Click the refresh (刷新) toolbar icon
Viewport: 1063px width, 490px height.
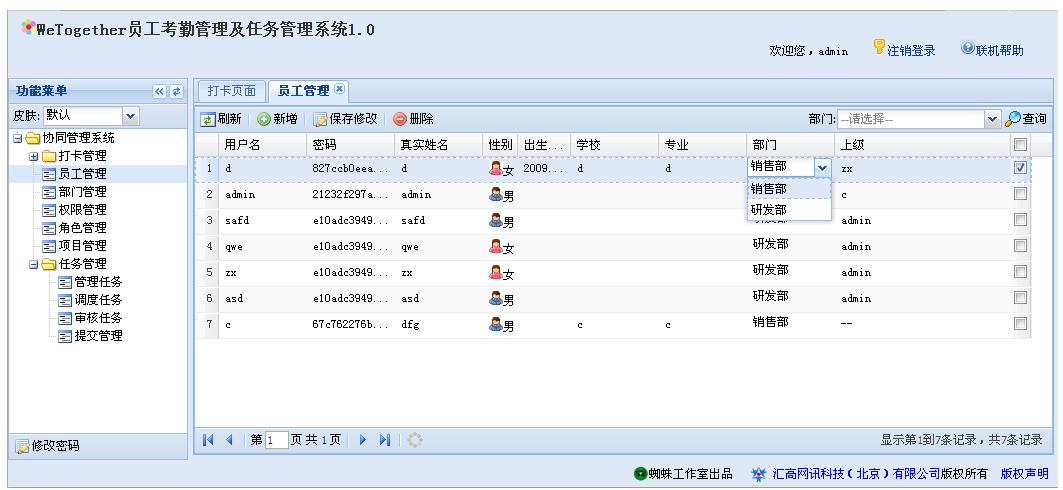coord(207,119)
